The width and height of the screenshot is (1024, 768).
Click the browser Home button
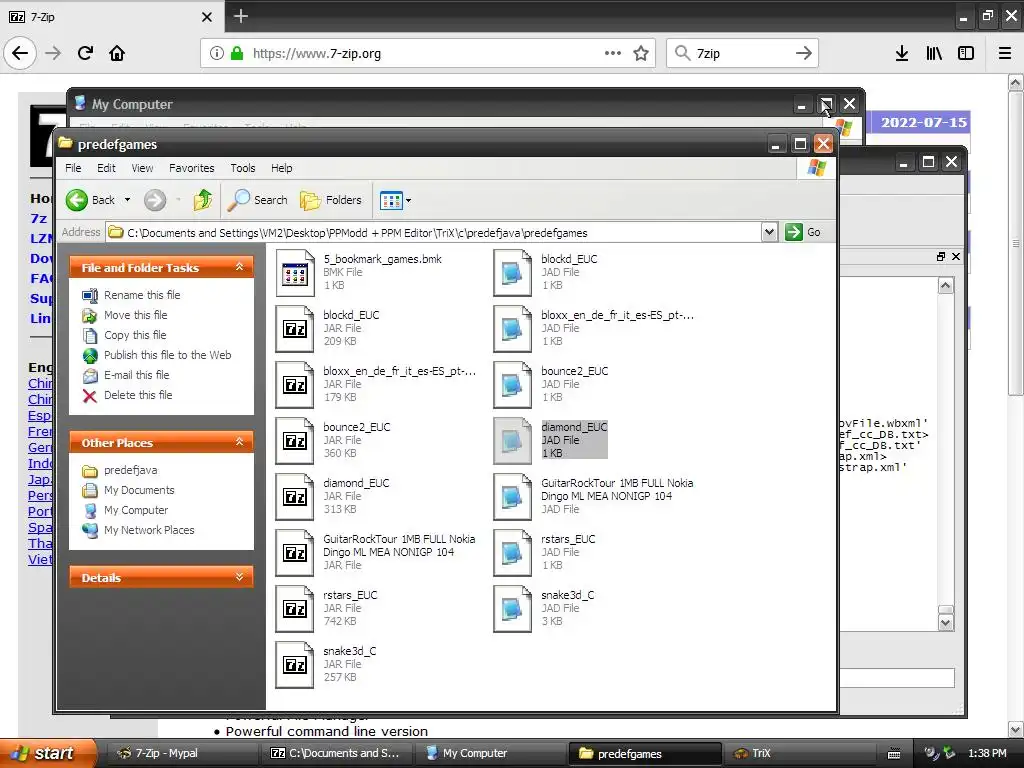[x=117, y=53]
